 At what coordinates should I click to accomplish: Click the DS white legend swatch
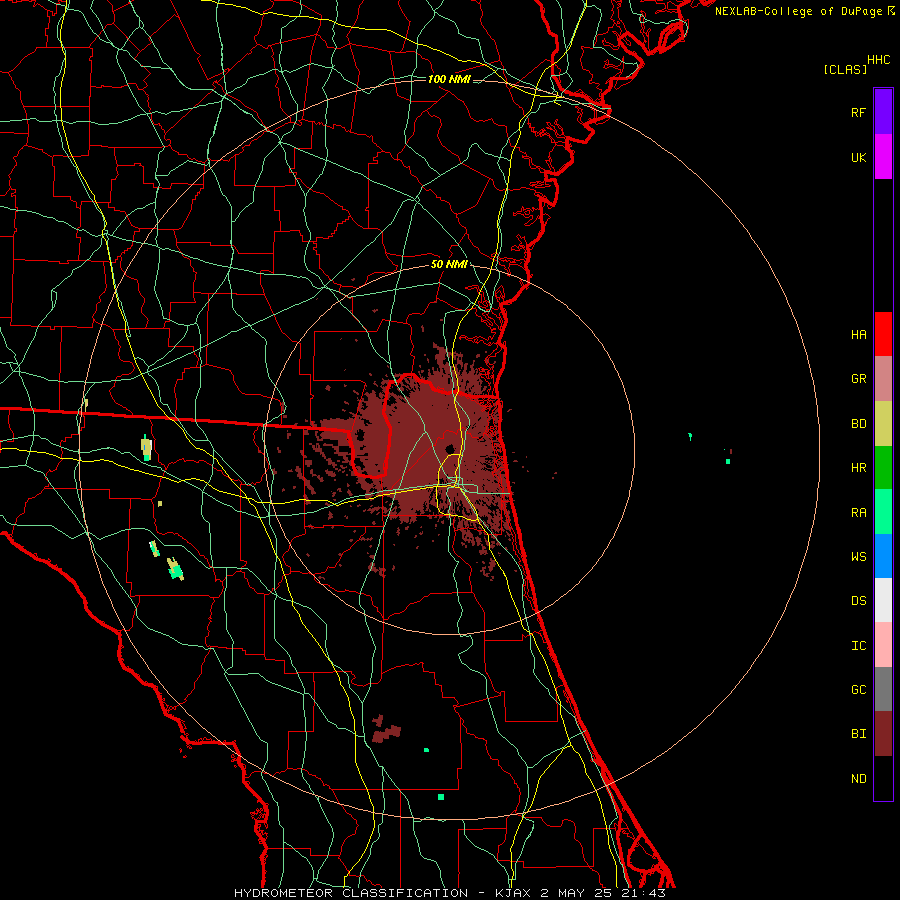[883, 600]
